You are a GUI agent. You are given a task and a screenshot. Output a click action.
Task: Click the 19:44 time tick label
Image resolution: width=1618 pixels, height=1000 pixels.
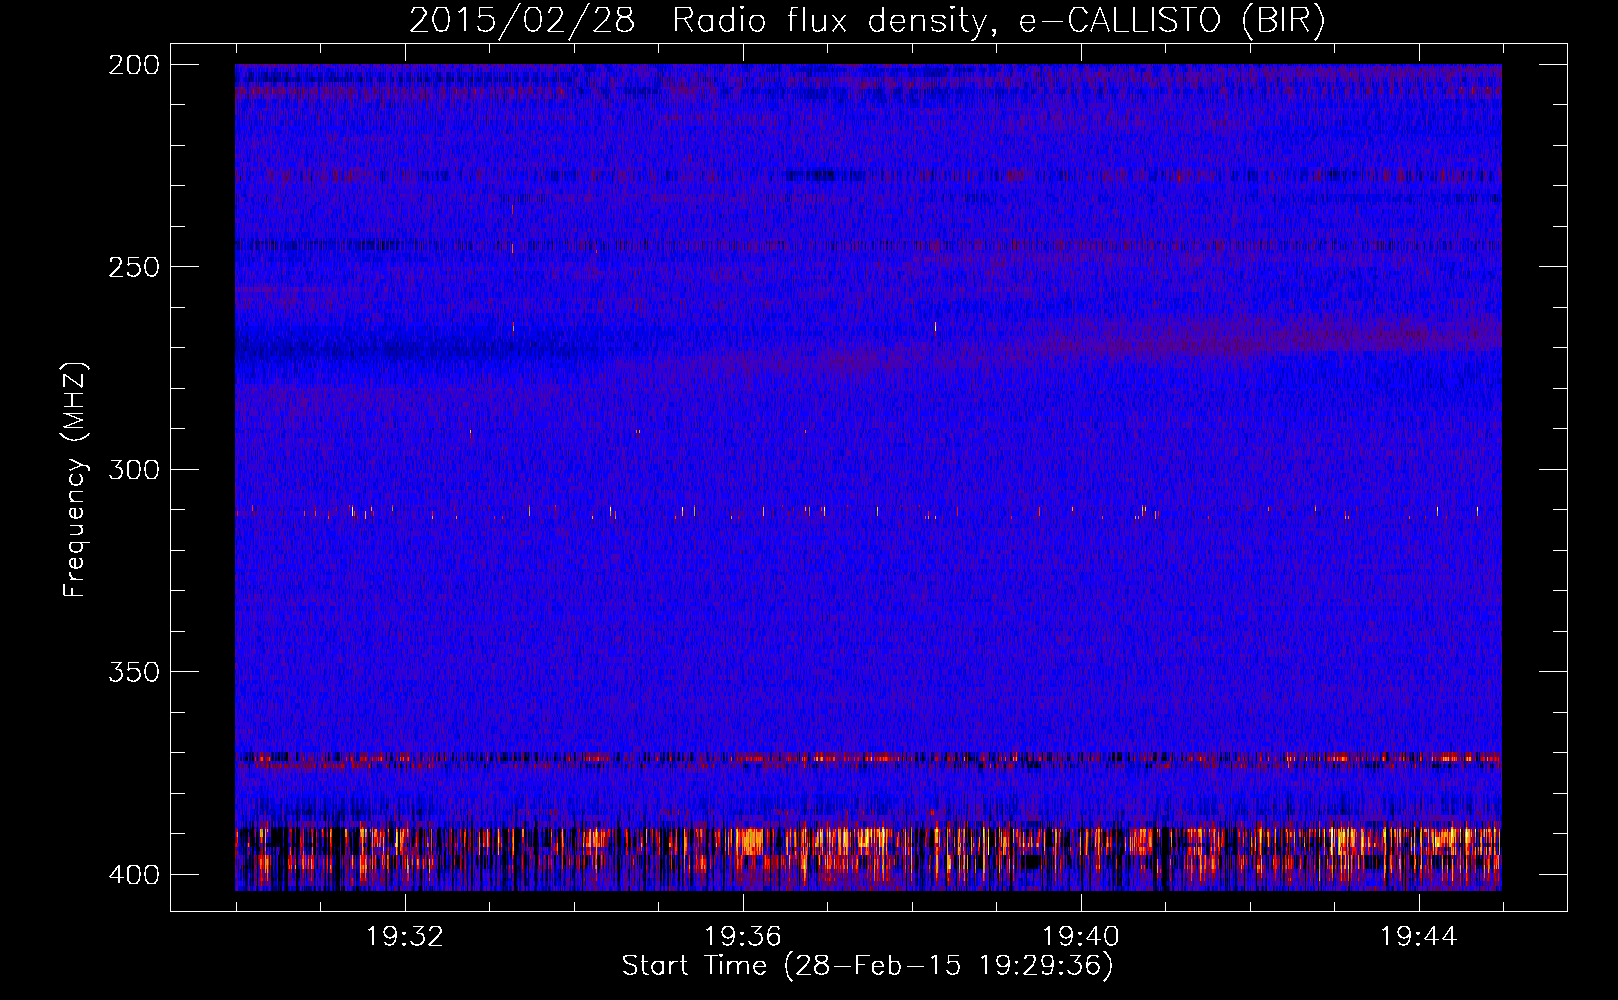click(1419, 937)
